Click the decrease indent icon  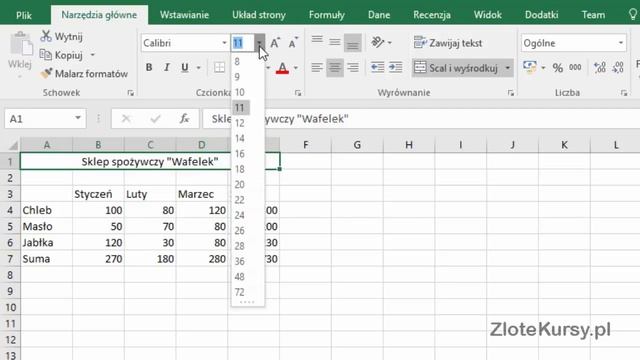pos(378,67)
